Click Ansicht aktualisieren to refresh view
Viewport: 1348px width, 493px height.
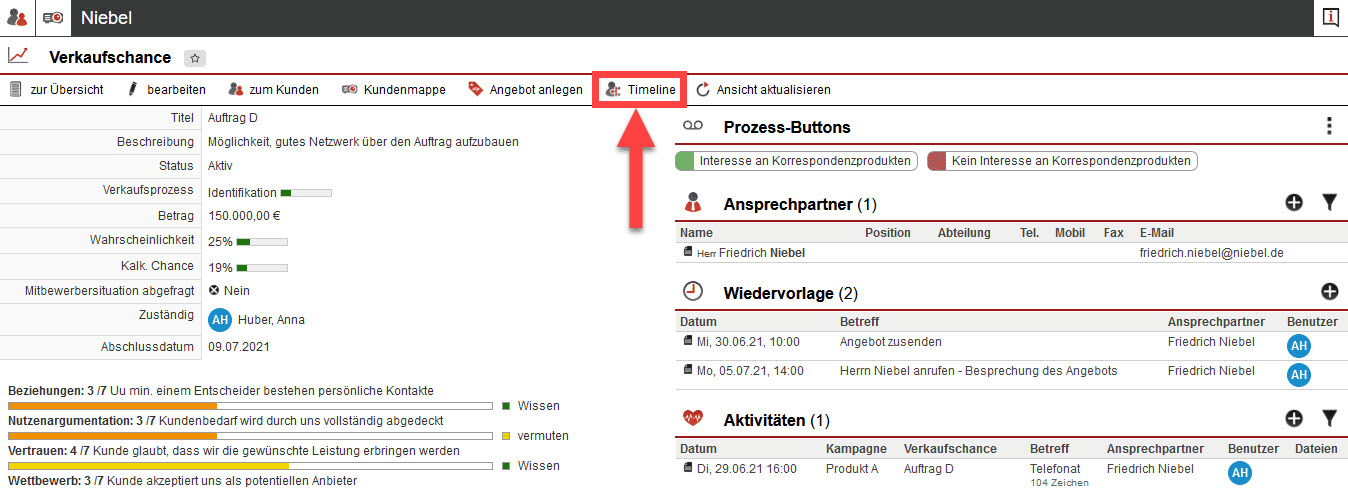tap(763, 90)
